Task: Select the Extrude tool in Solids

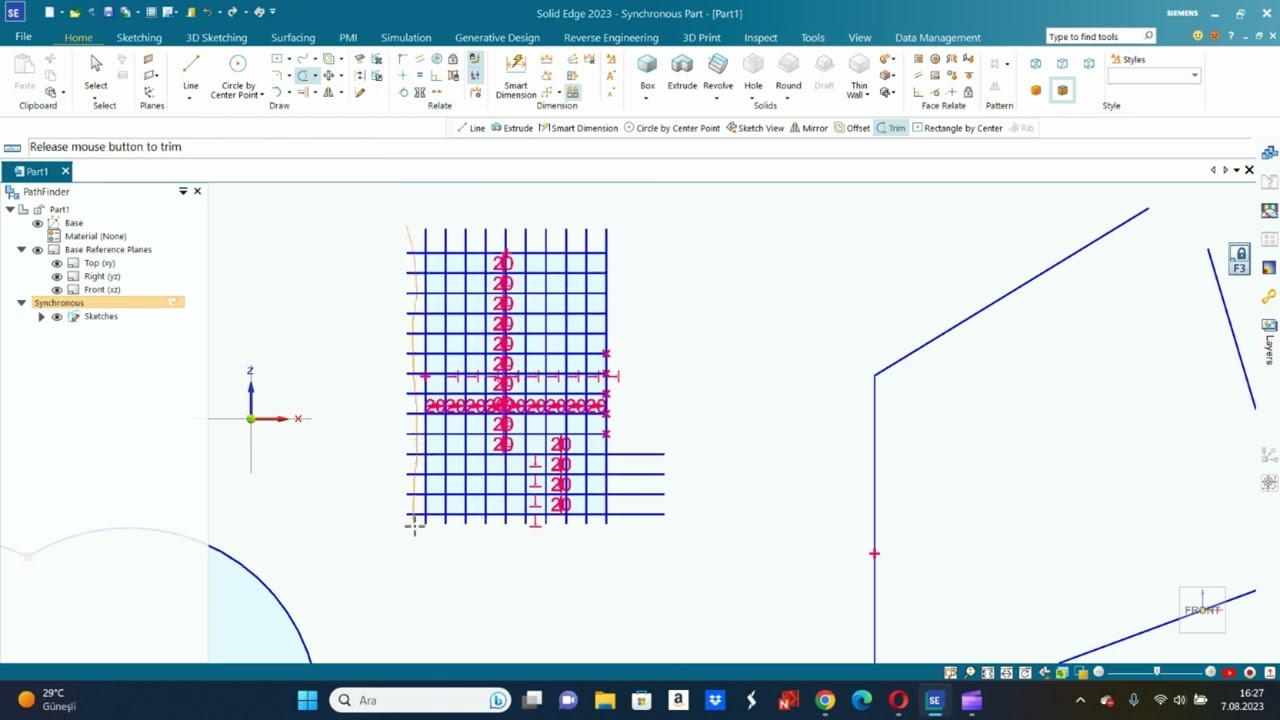Action: tap(682, 72)
